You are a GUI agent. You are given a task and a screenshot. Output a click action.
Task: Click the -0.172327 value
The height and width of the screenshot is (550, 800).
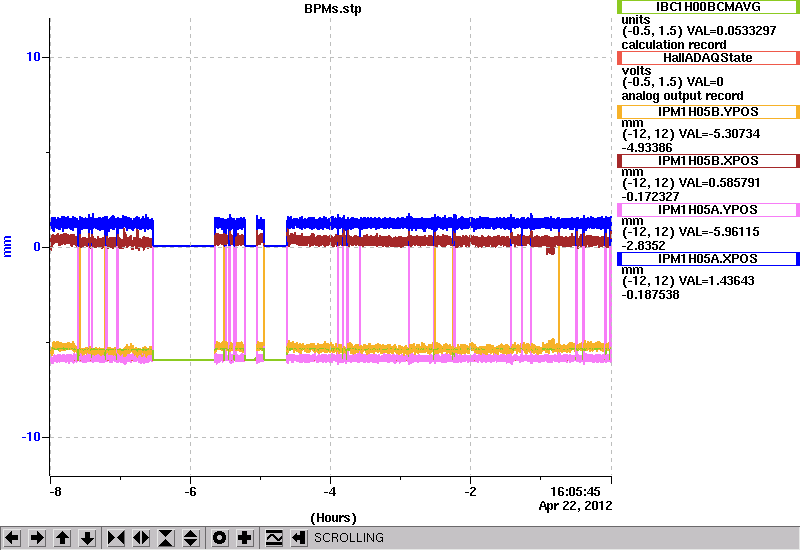pos(650,197)
